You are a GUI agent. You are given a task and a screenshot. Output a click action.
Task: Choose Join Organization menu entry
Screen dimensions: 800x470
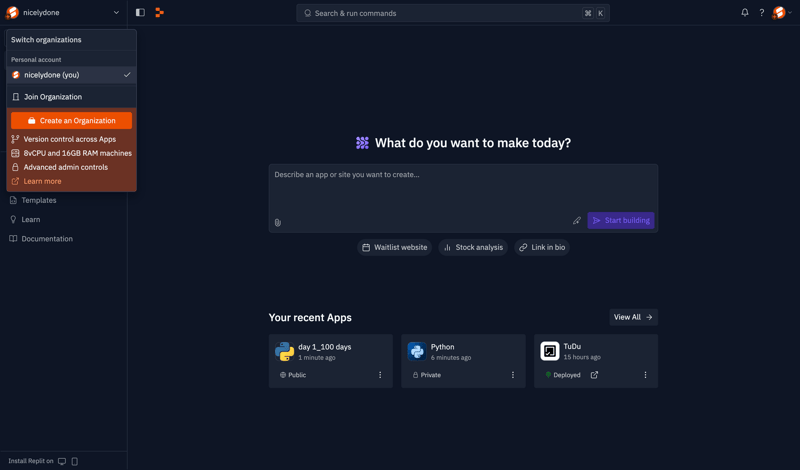[71, 97]
